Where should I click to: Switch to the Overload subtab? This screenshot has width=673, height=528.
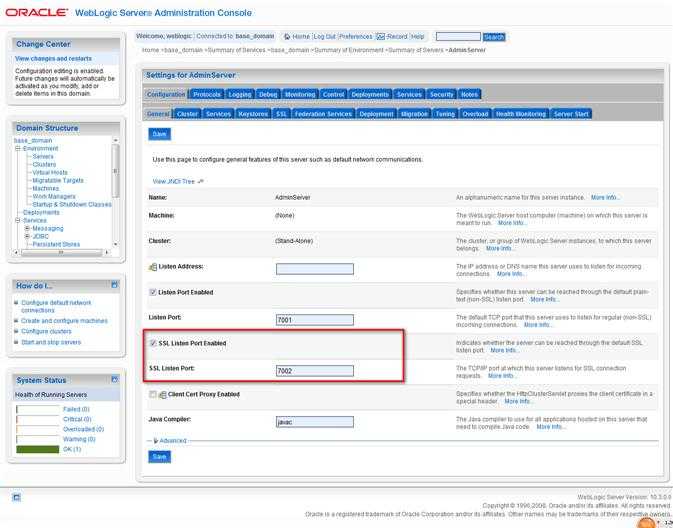(x=475, y=114)
